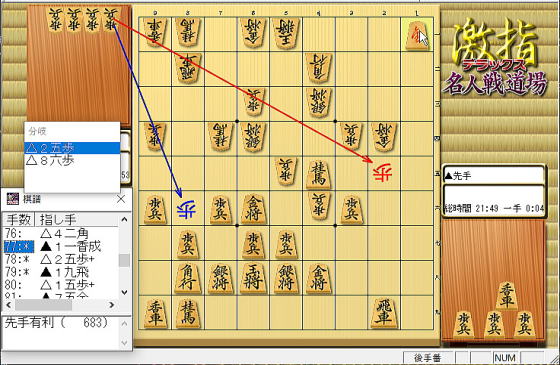Click the blue pawn marker at 8六
This screenshot has height=365, width=560.
coord(187,210)
